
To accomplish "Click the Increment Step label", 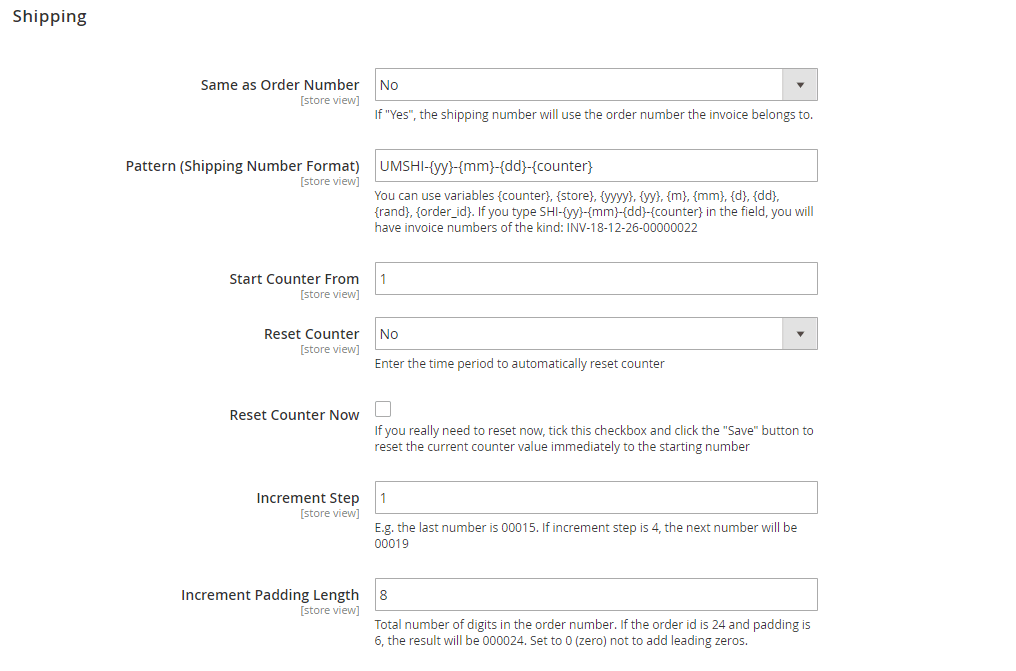I will pyautogui.click(x=307, y=498).
